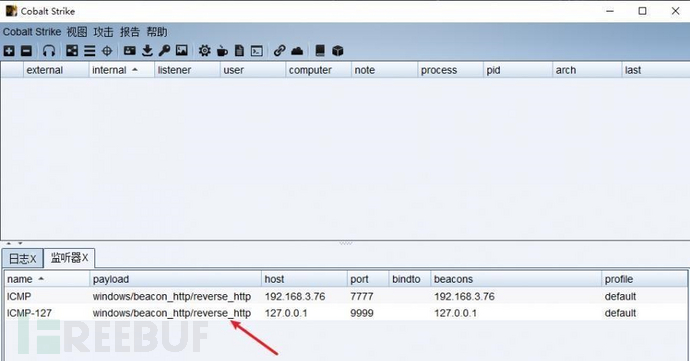Open the help book icon
Viewport: 690px width, 361px height.
[320, 51]
